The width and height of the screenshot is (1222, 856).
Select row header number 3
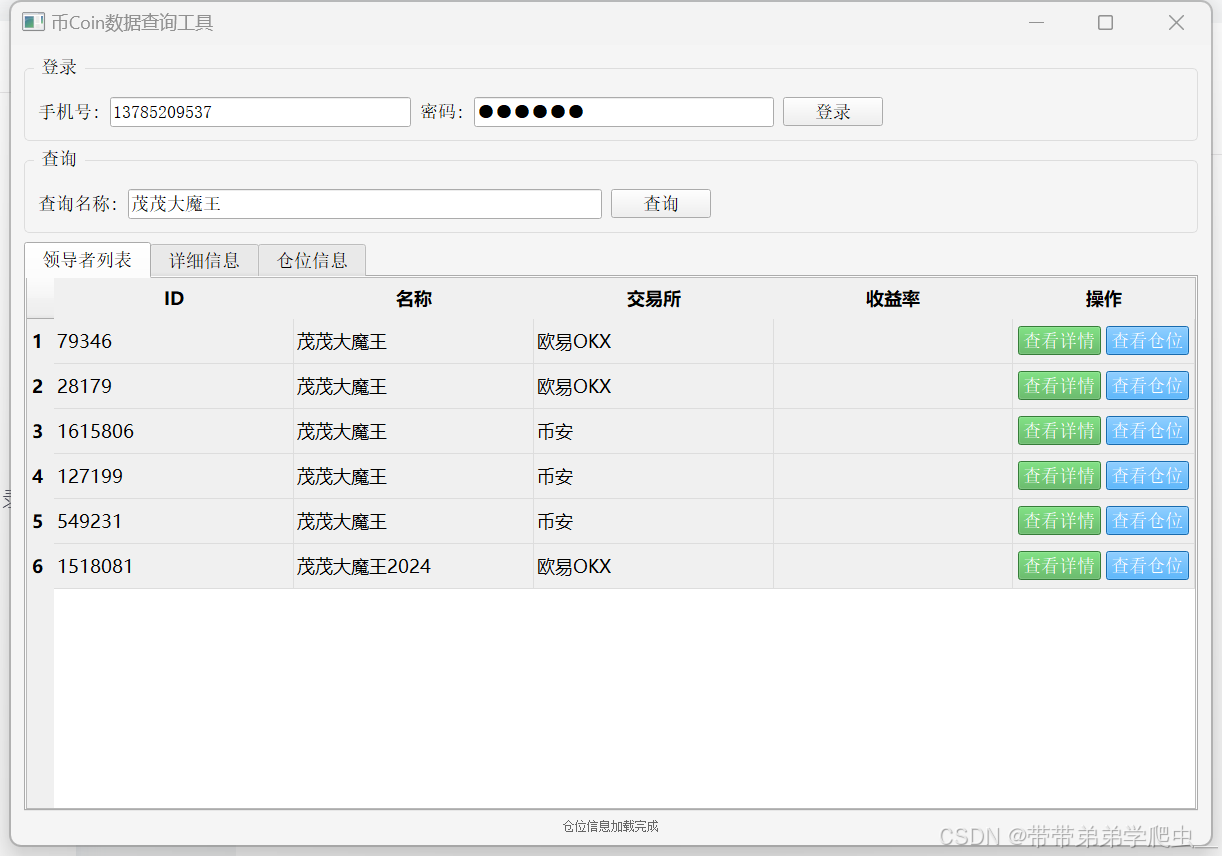[x=39, y=432]
